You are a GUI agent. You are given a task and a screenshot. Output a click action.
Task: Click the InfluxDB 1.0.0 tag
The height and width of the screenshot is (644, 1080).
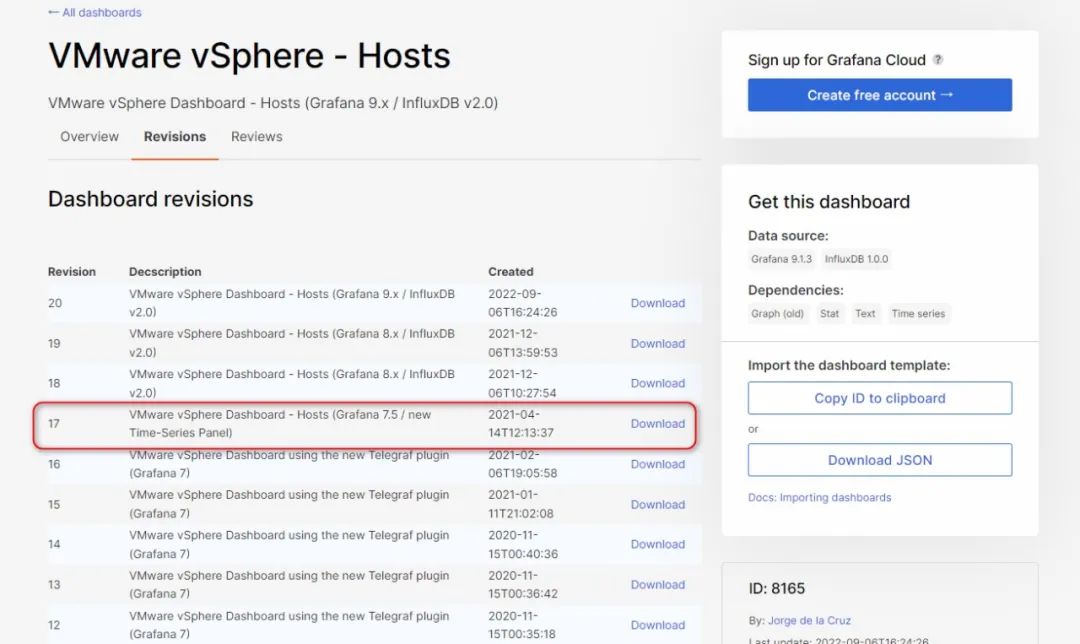(856, 259)
